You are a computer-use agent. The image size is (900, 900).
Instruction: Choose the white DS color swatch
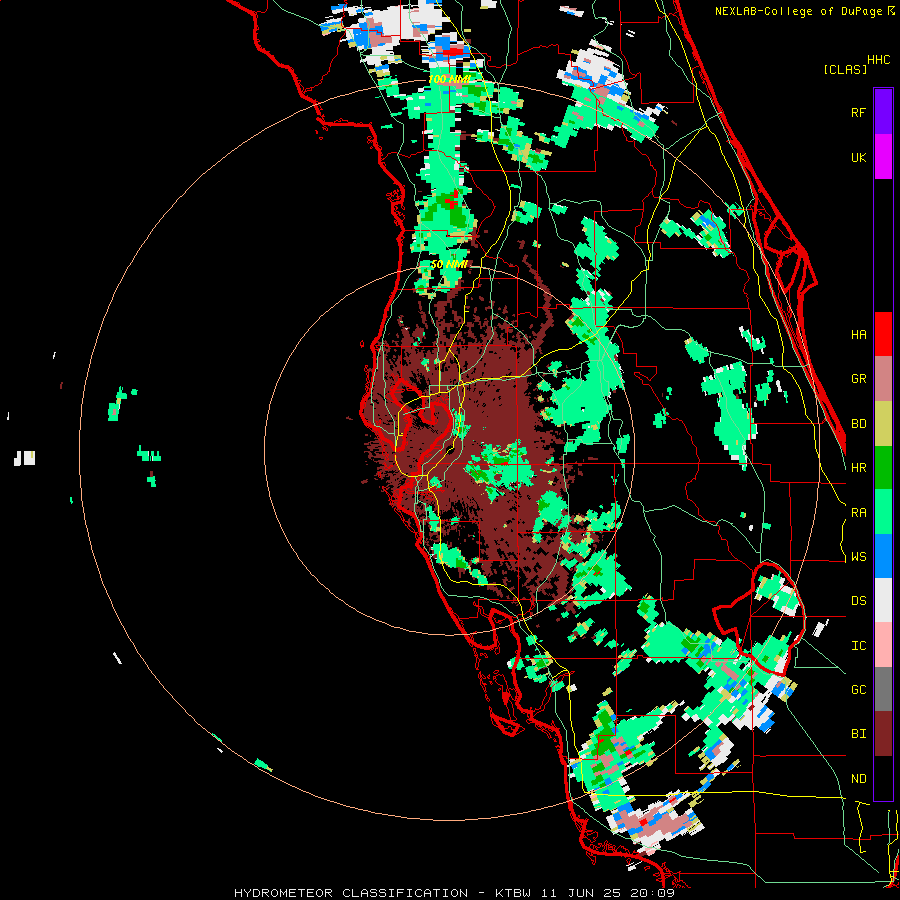[x=883, y=600]
